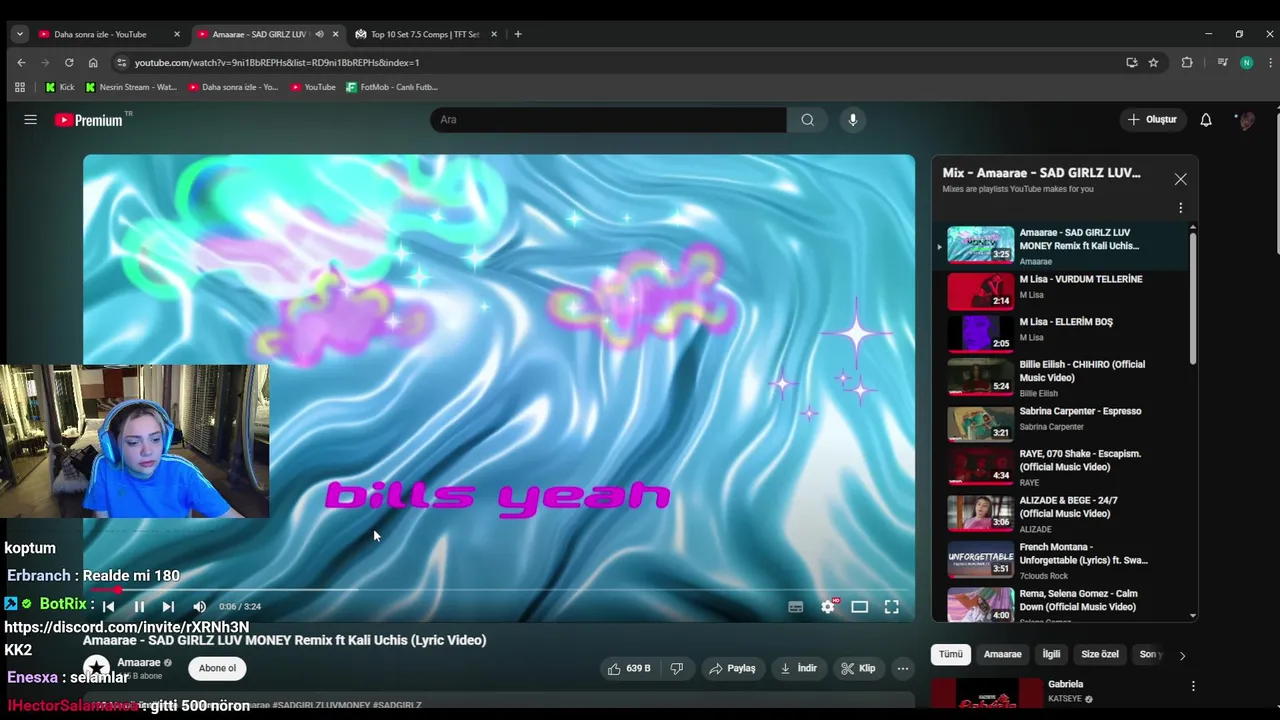Viewport: 1280px width, 720px height.
Task: Open the Amaarae channel name link
Action: (x=139, y=662)
